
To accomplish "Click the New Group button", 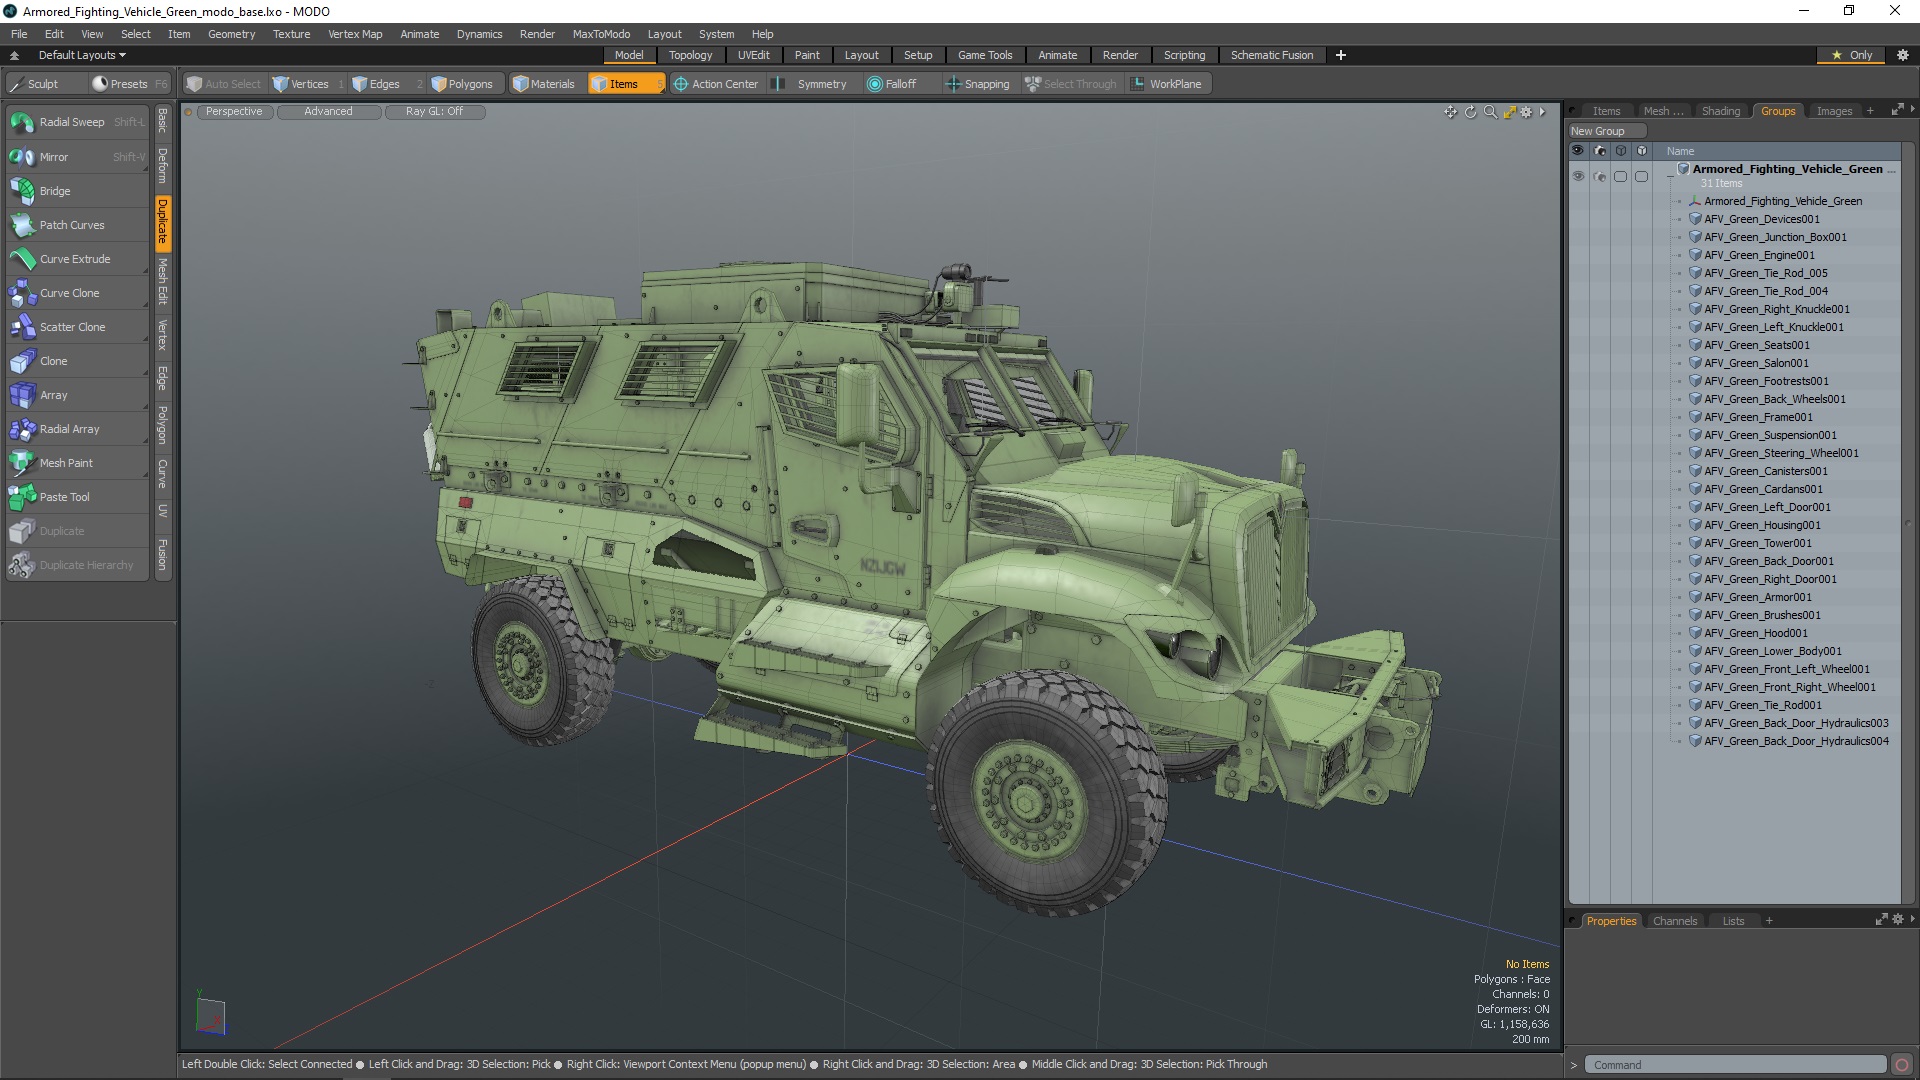I will tap(1597, 131).
